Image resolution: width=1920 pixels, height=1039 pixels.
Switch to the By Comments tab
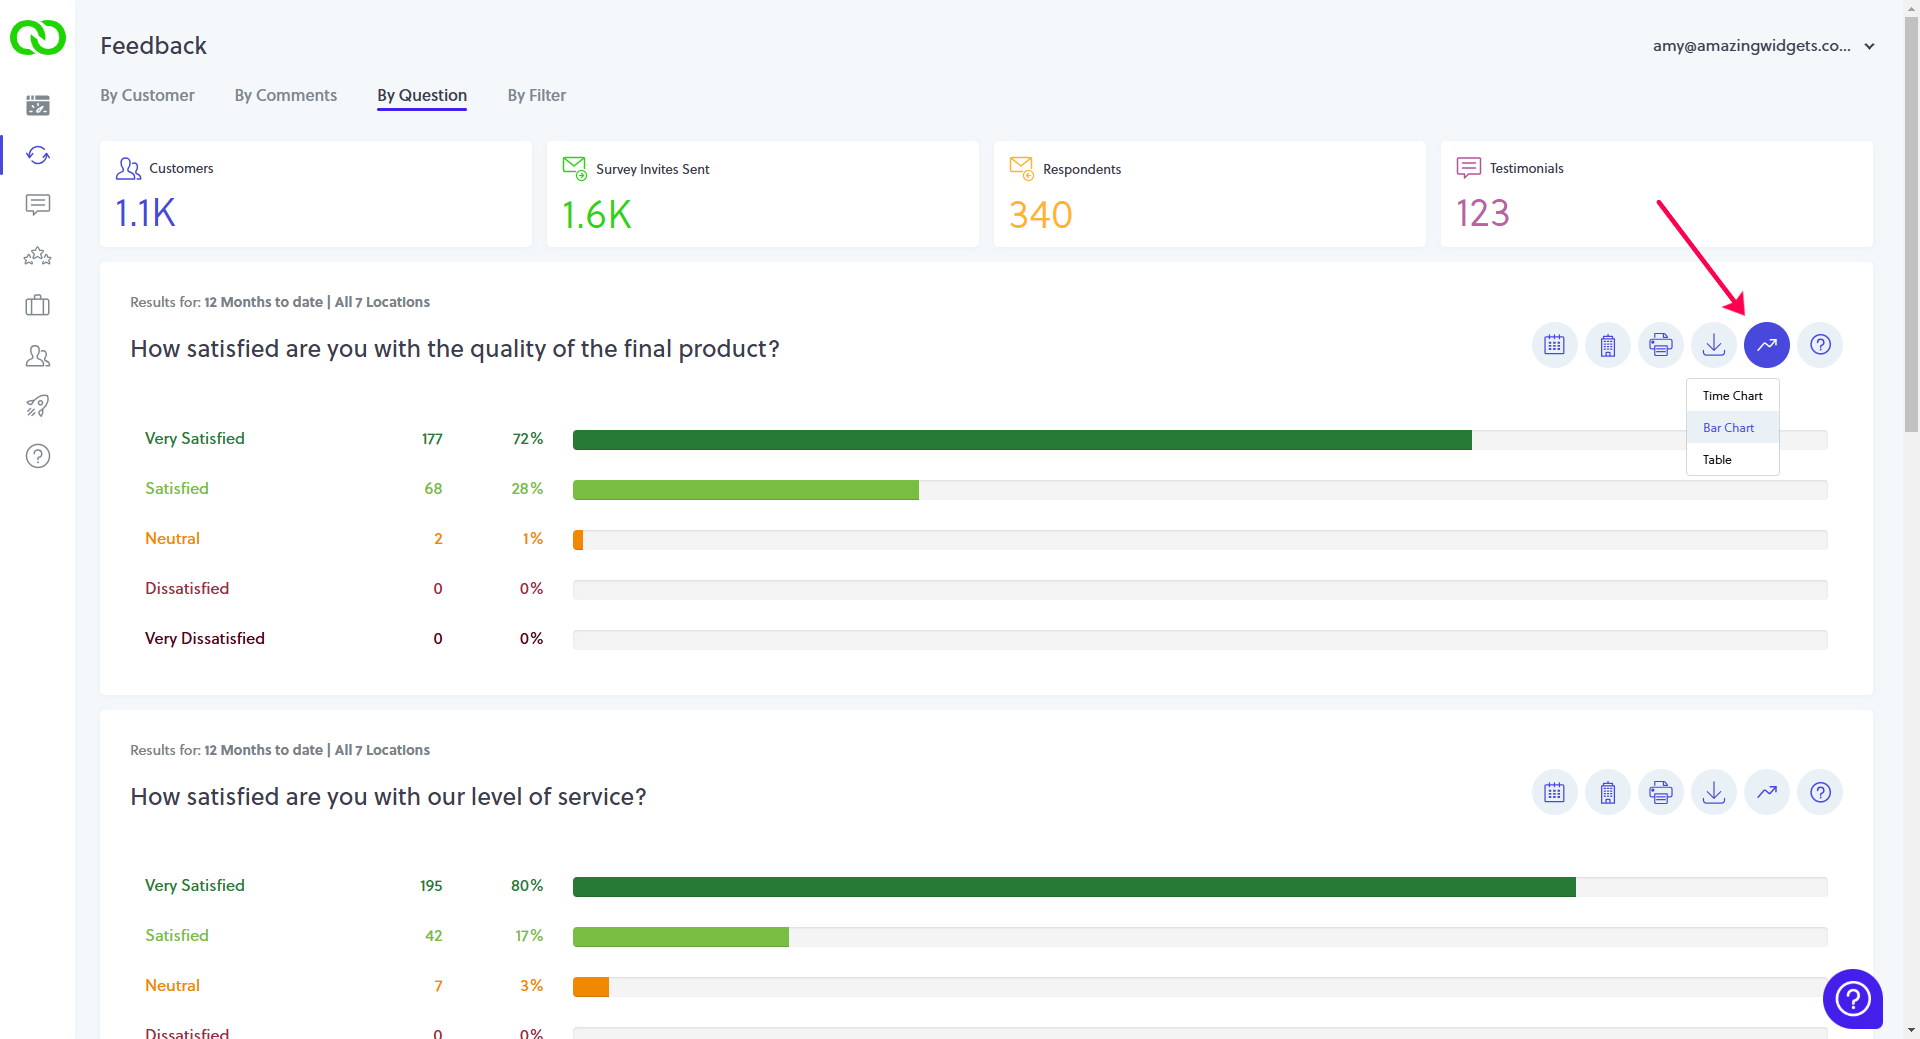[286, 95]
